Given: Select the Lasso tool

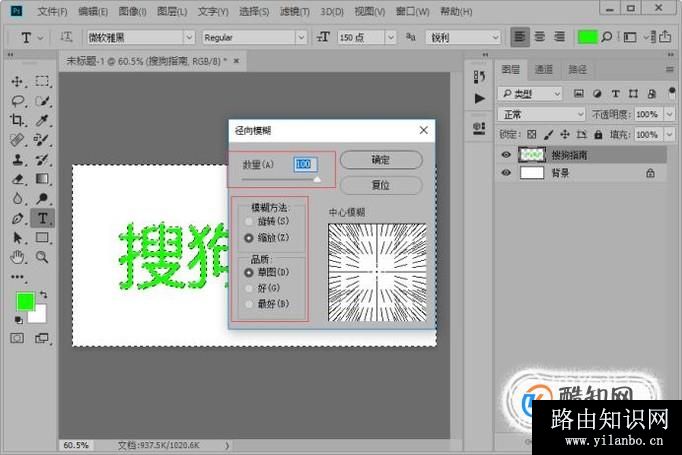Looking at the screenshot, I should pyautogui.click(x=17, y=101).
